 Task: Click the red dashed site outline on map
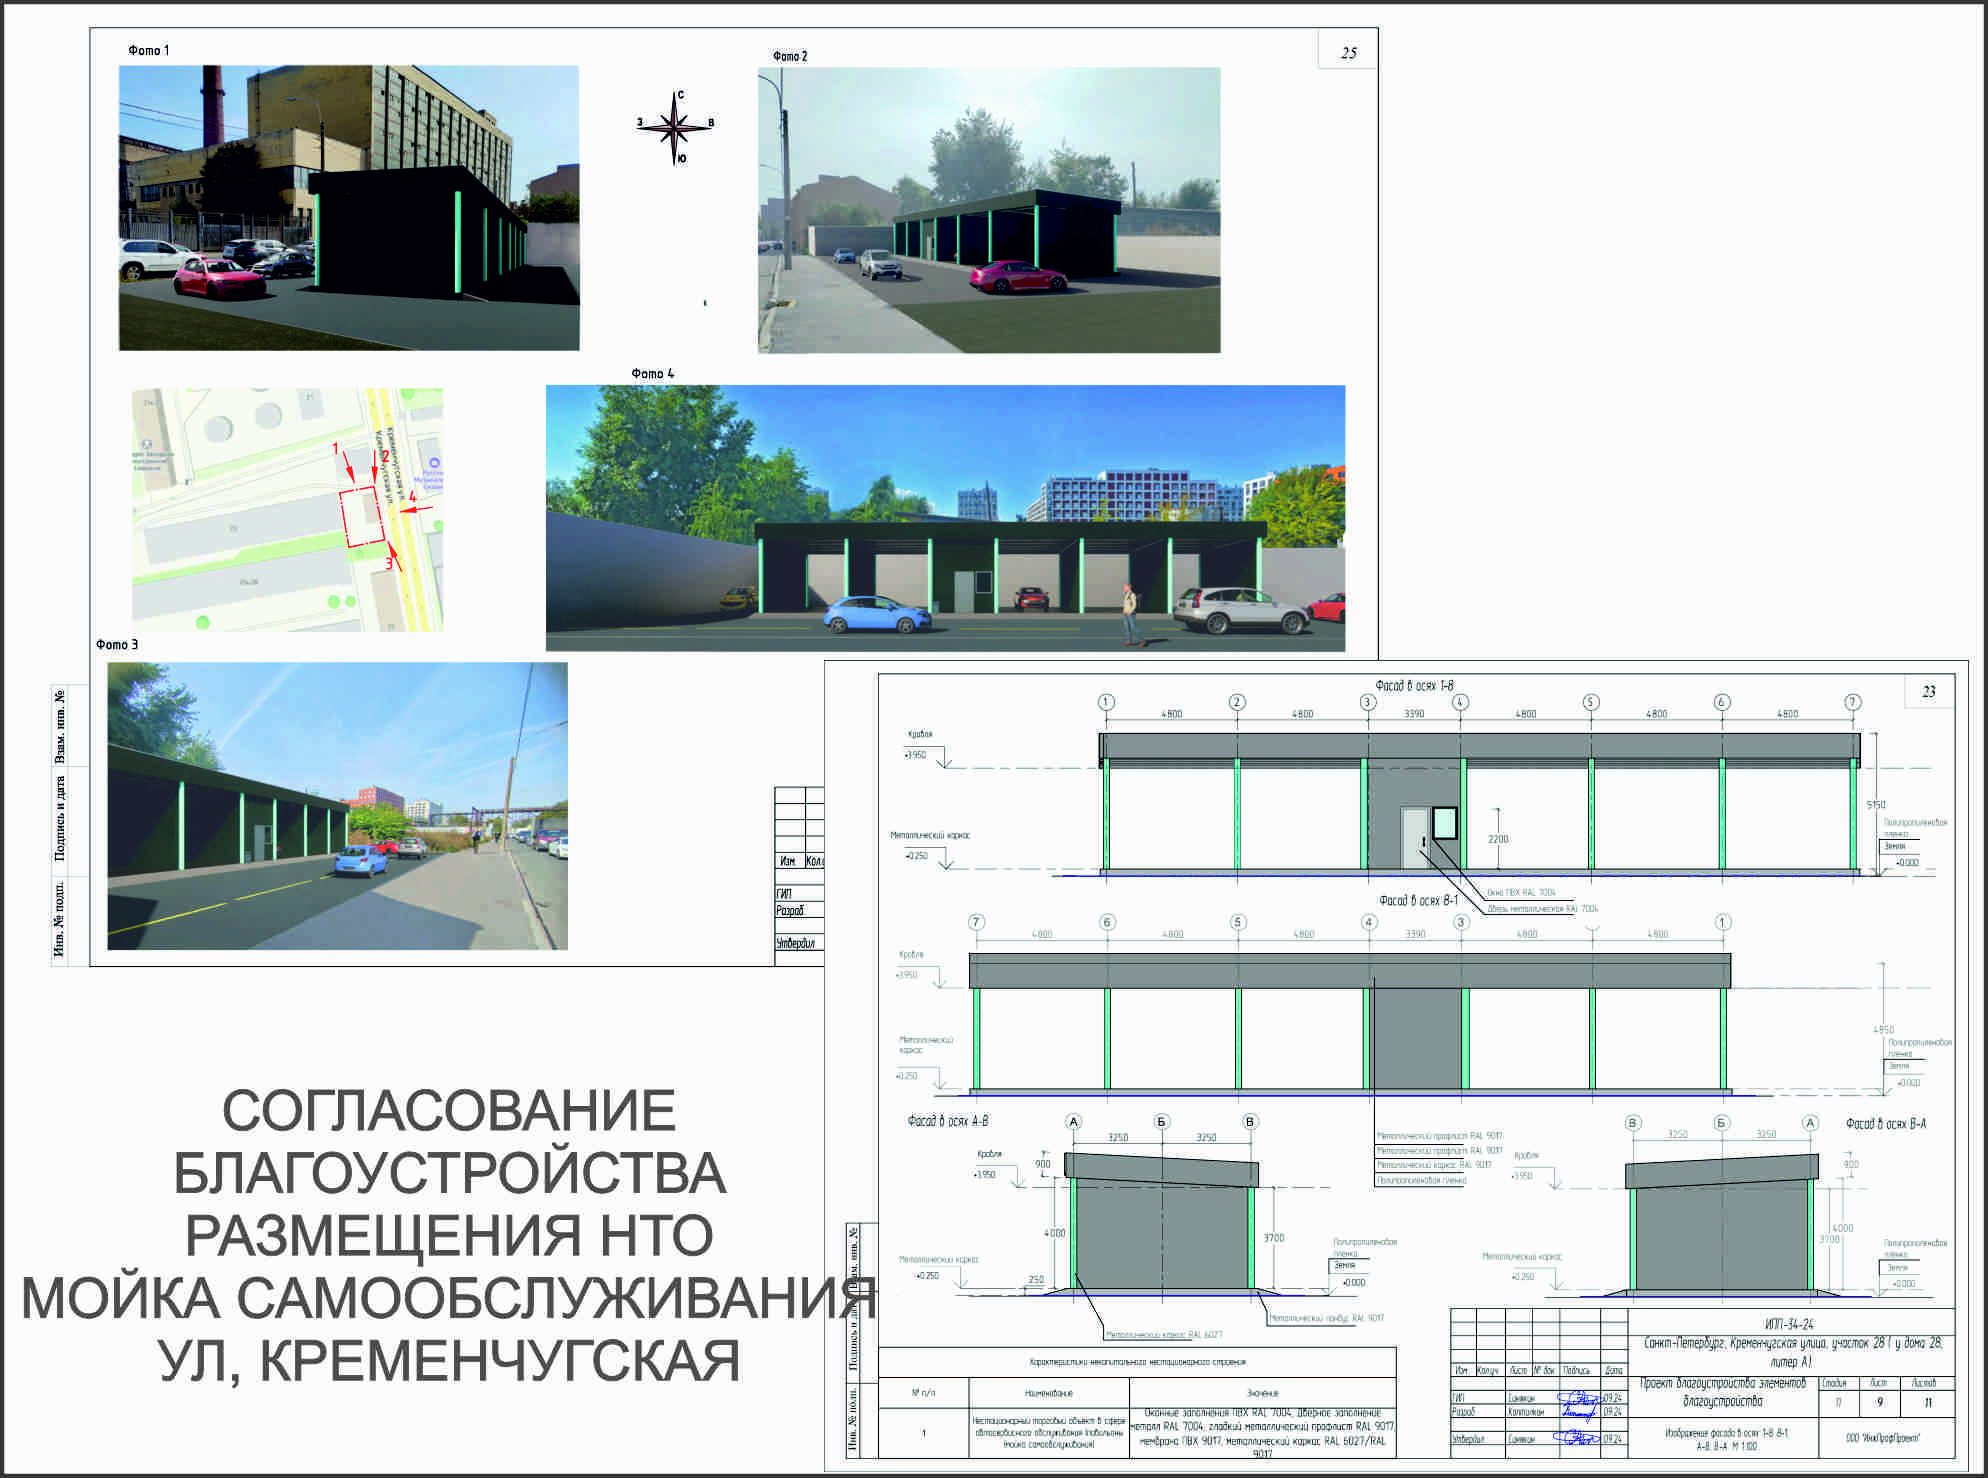[x=362, y=517]
